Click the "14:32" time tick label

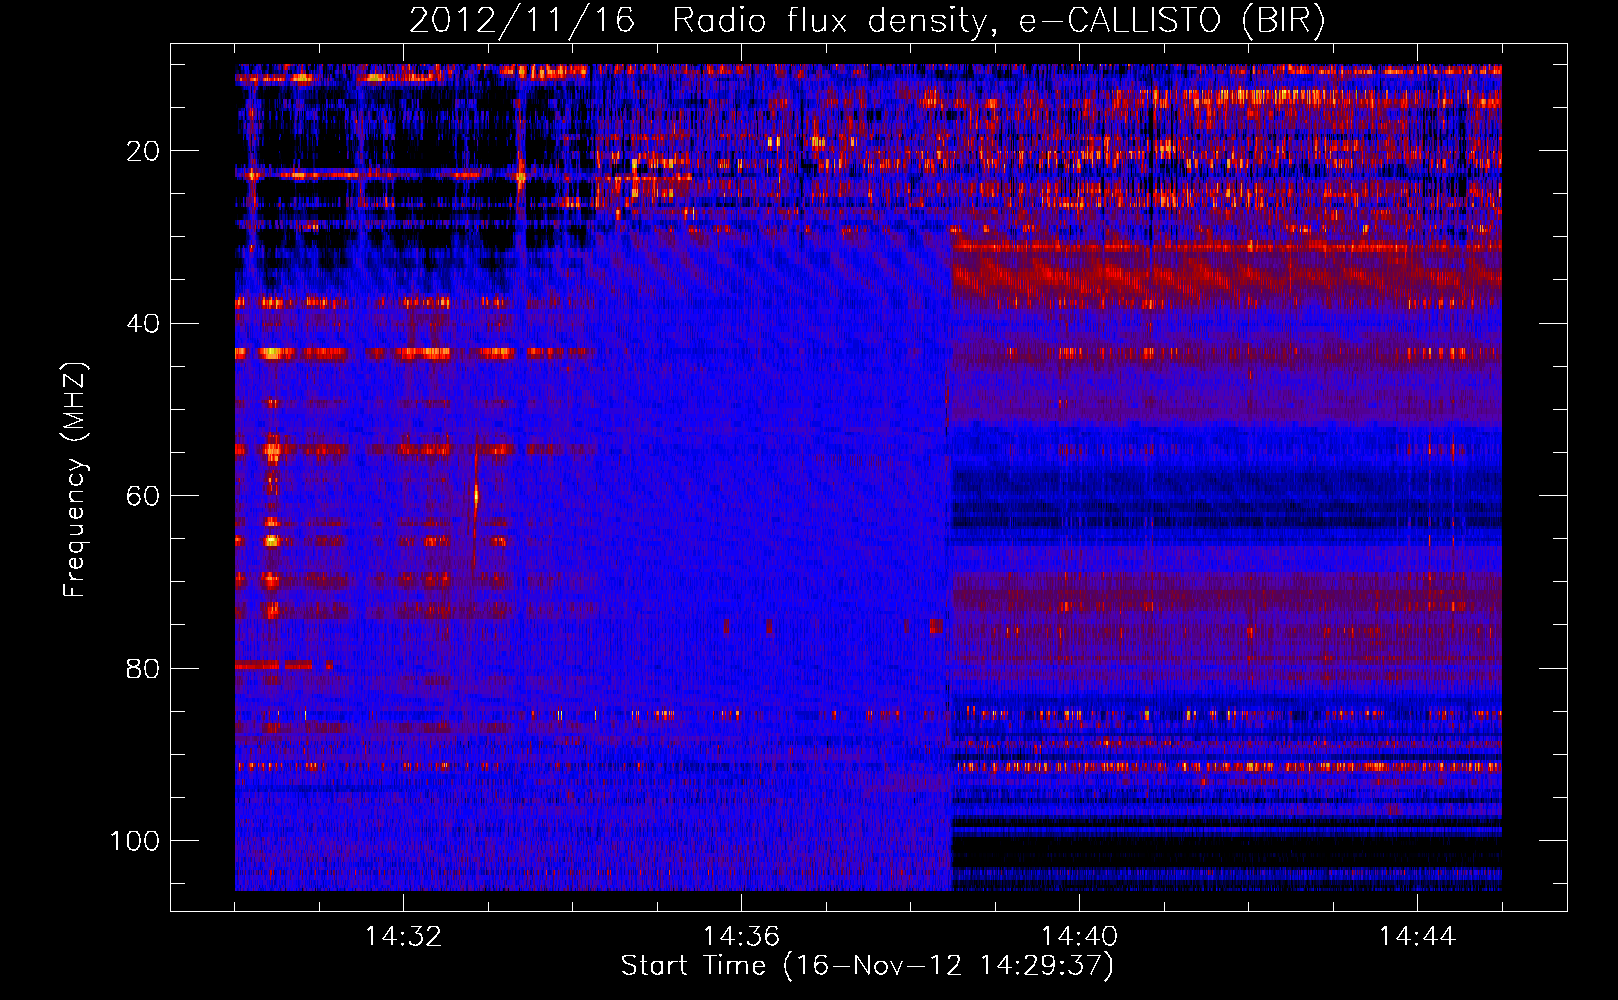pos(403,937)
